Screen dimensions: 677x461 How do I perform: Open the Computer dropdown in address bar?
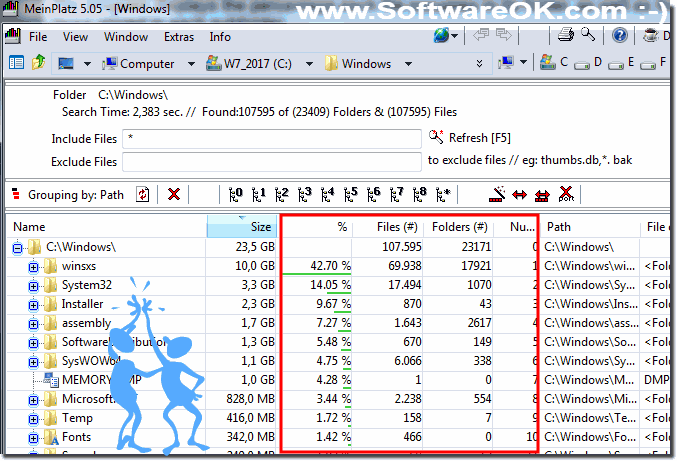[x=191, y=64]
